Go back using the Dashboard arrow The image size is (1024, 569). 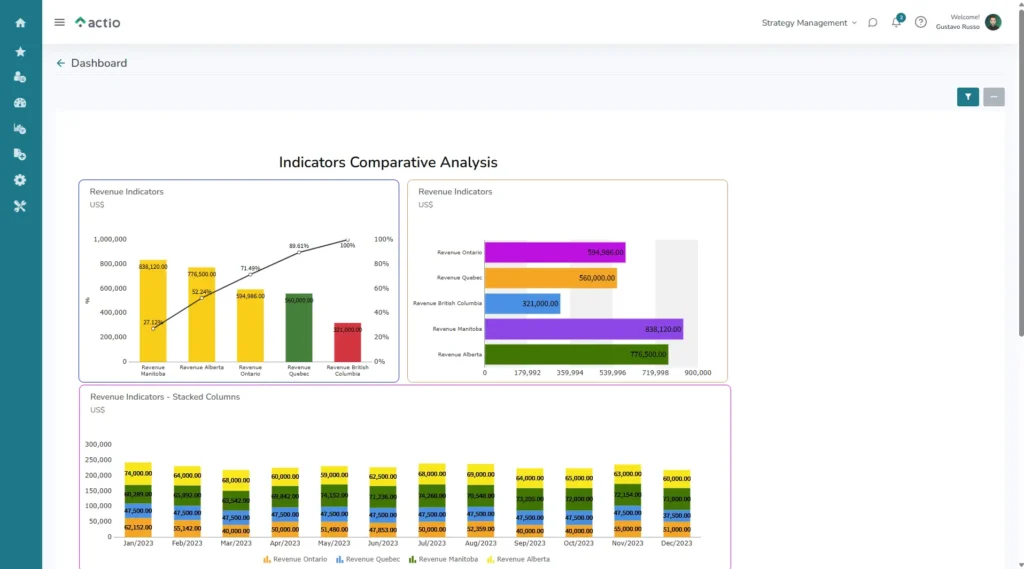click(x=61, y=63)
